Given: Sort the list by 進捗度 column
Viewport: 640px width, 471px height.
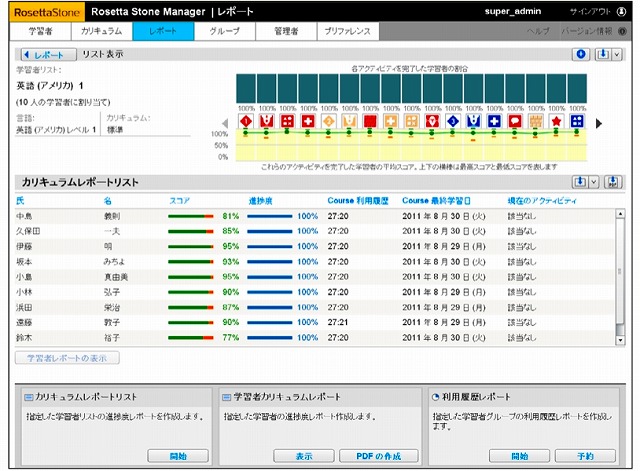Looking at the screenshot, I should pyautogui.click(x=260, y=200).
